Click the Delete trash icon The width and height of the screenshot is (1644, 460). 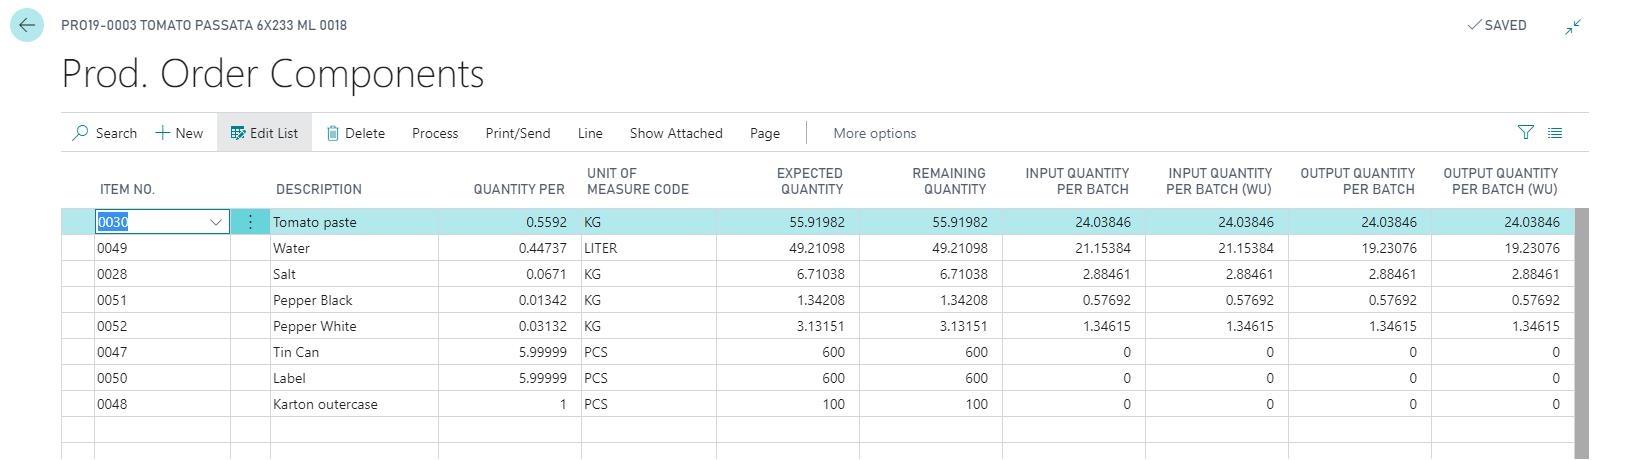(x=333, y=133)
